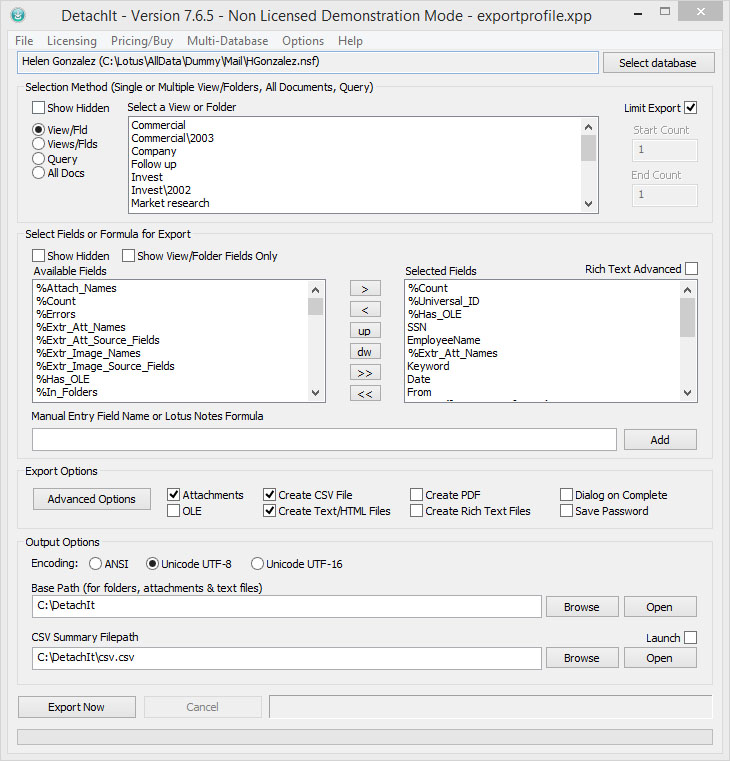Viewport: 730px width, 761px height.
Task: Select the Commercial\2003 folder
Action: point(355,138)
